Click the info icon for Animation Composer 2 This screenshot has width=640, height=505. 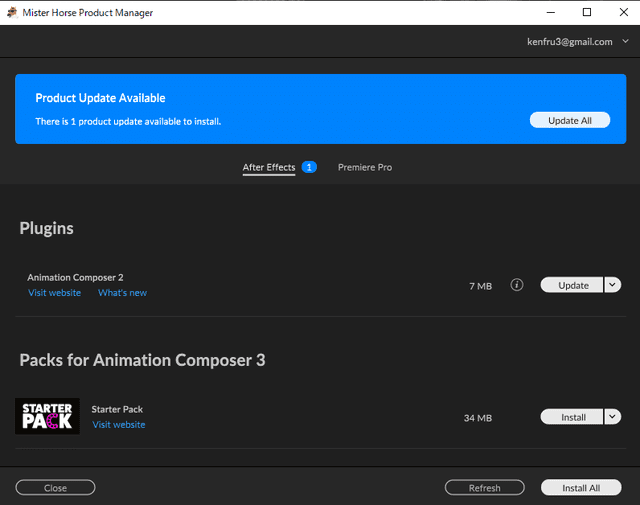click(517, 285)
